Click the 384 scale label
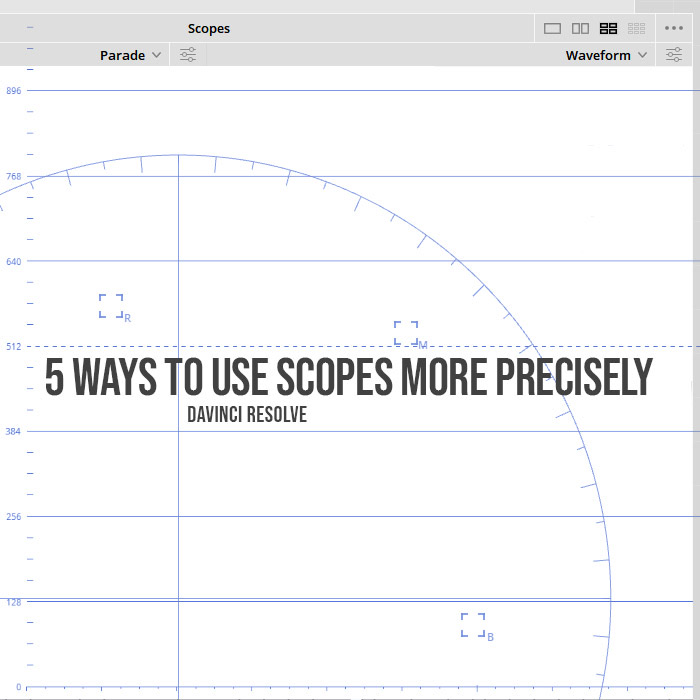 [13, 432]
